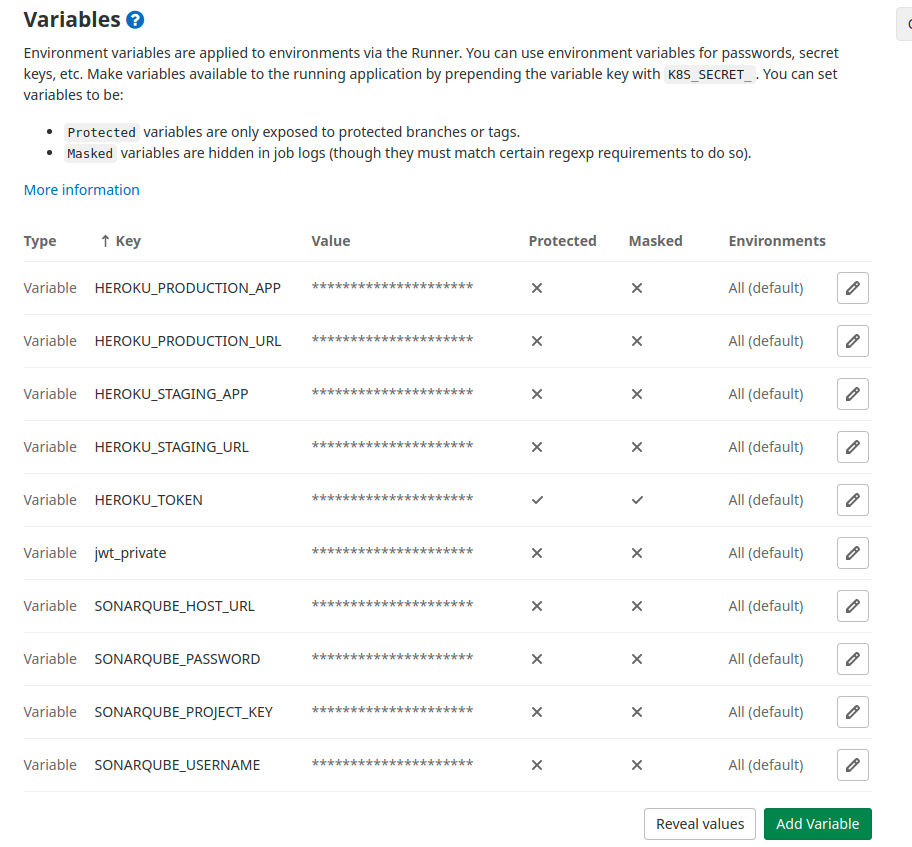Image resolution: width=912 pixels, height=847 pixels.
Task: Edit the HEROKU_TOKEN variable
Action: pos(852,500)
